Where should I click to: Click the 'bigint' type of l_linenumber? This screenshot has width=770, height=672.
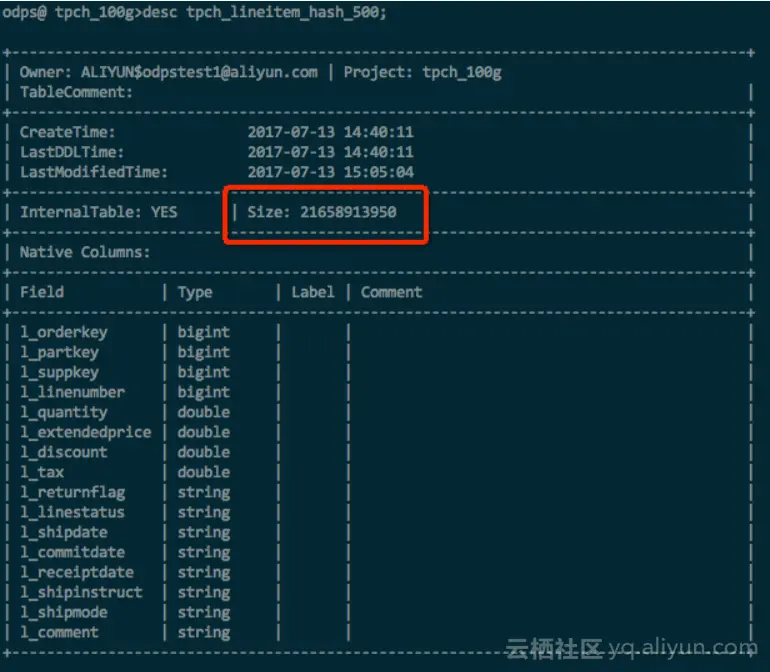point(203,392)
